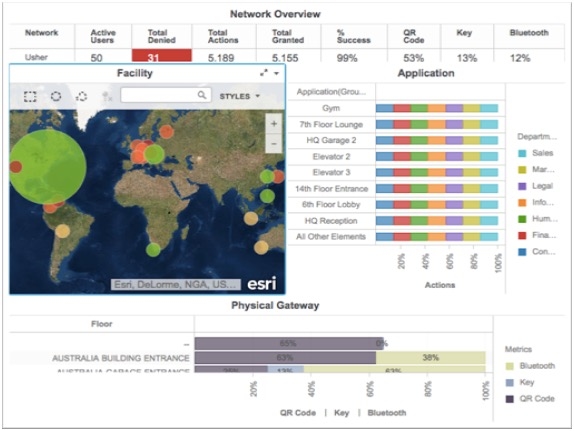The width and height of the screenshot is (574, 431).
Task: Click the magnifier icon in map search
Action: pyautogui.click(x=202, y=95)
